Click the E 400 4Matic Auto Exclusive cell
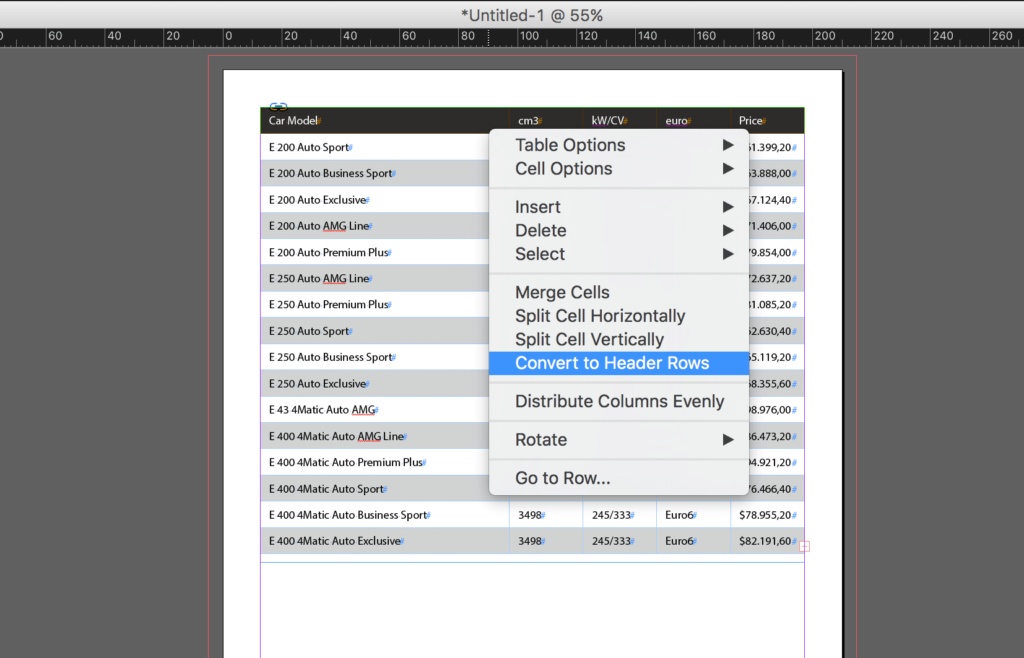 pyautogui.click(x=385, y=541)
